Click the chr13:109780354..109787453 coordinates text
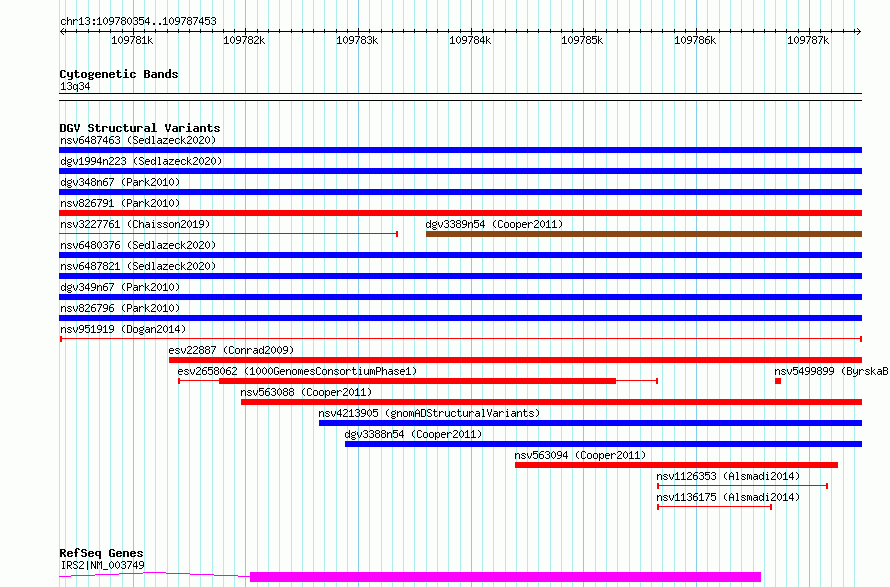Screen dimensions: 890x587 pyautogui.click(x=138, y=21)
